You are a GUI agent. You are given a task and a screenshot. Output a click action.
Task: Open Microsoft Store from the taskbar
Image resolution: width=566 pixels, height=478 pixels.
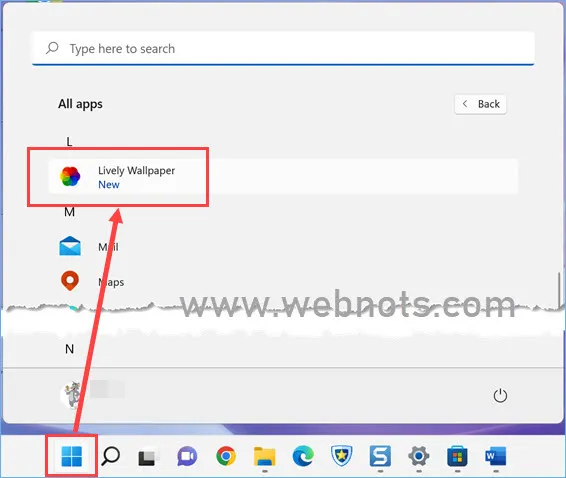point(457,456)
